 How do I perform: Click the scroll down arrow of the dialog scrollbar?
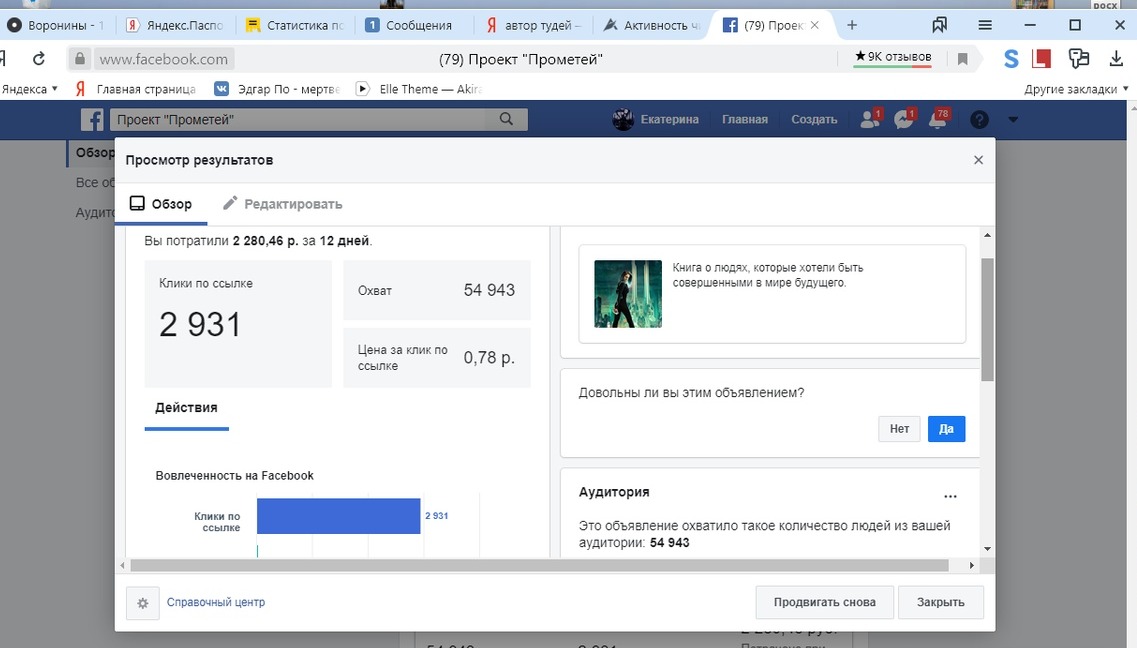click(987, 549)
